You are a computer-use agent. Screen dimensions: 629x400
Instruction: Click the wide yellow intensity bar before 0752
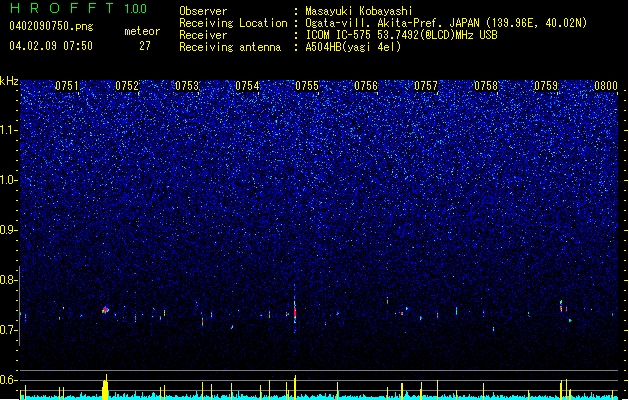click(105, 389)
